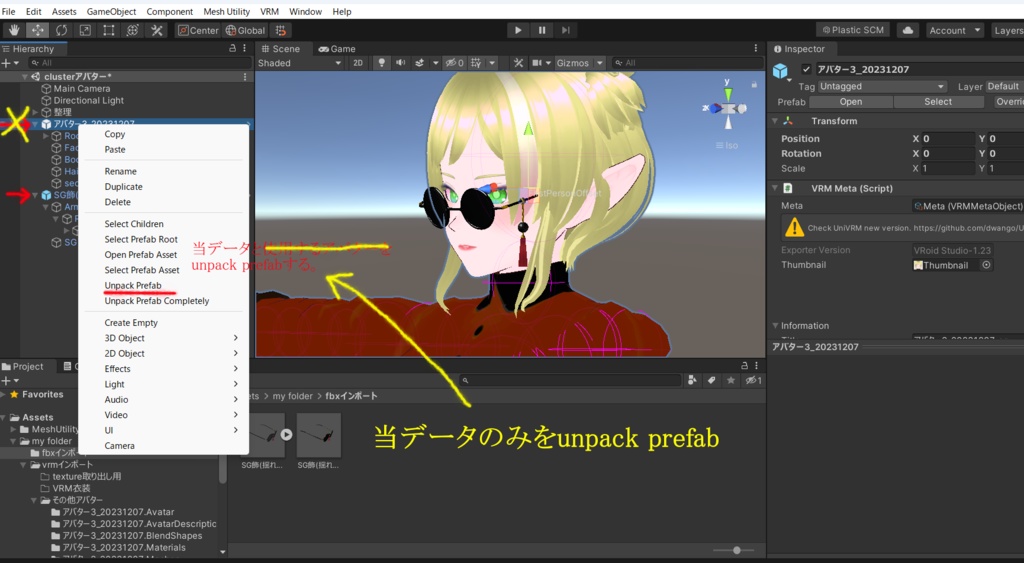Screen dimensions: 1024x563
Task: Click the Pause button
Action: pyautogui.click(x=542, y=30)
